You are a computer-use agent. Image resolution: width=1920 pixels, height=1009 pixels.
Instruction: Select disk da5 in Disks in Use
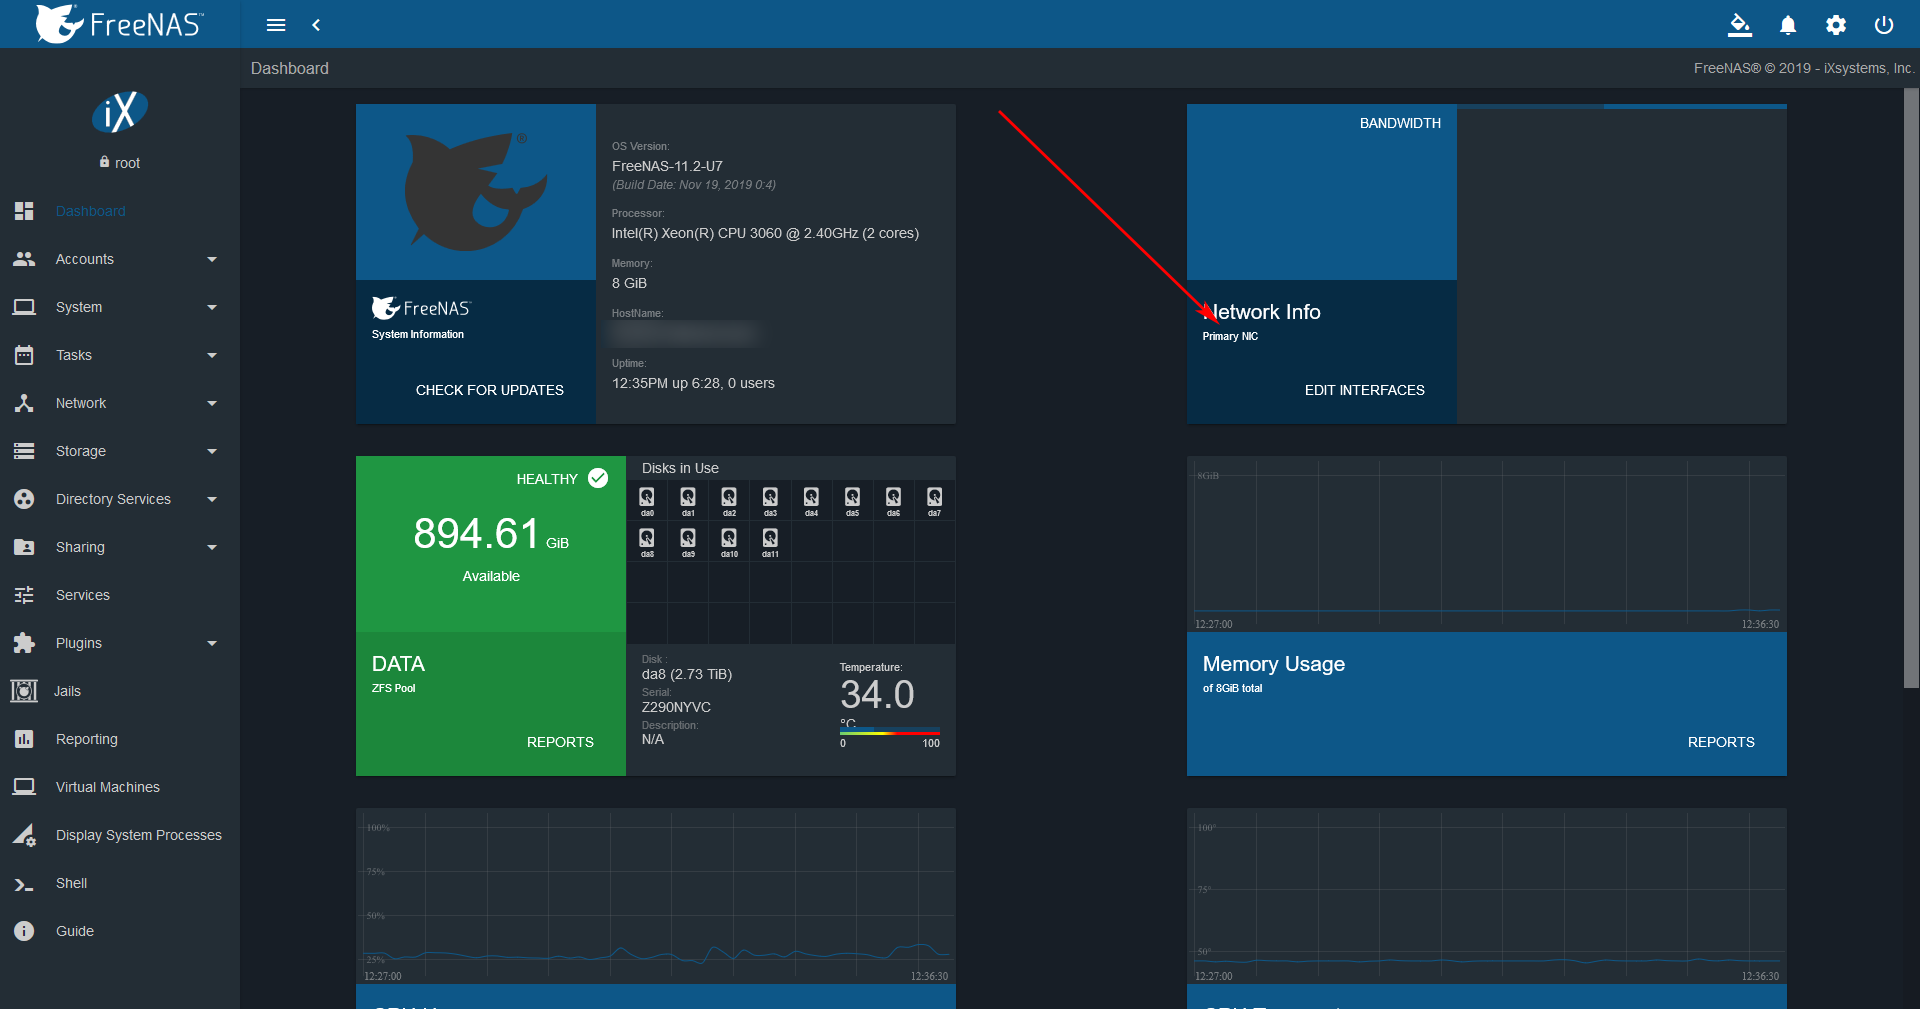click(852, 501)
